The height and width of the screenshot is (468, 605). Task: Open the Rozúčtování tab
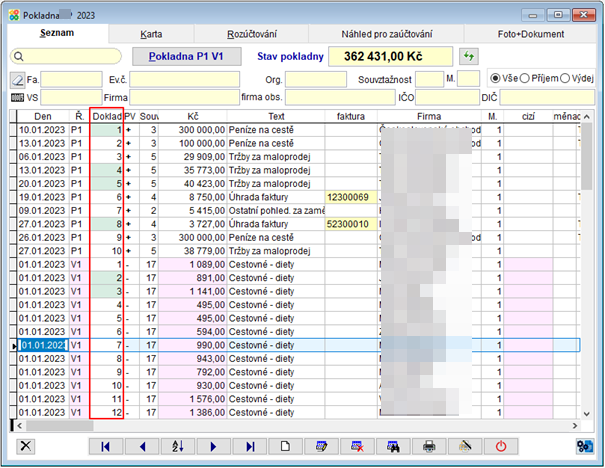coord(252,34)
